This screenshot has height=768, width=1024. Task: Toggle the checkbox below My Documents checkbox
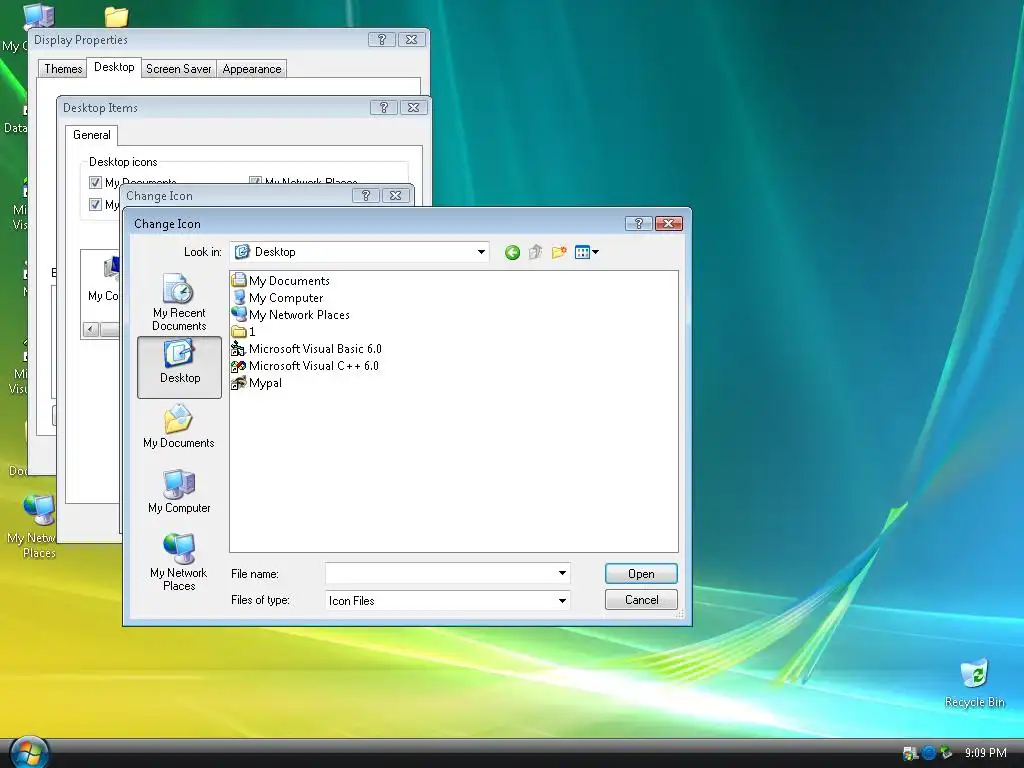point(95,204)
